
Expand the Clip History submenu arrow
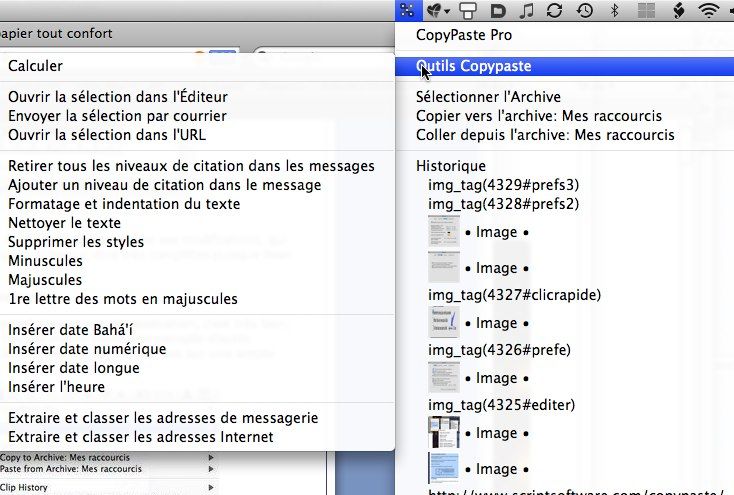[211, 488]
